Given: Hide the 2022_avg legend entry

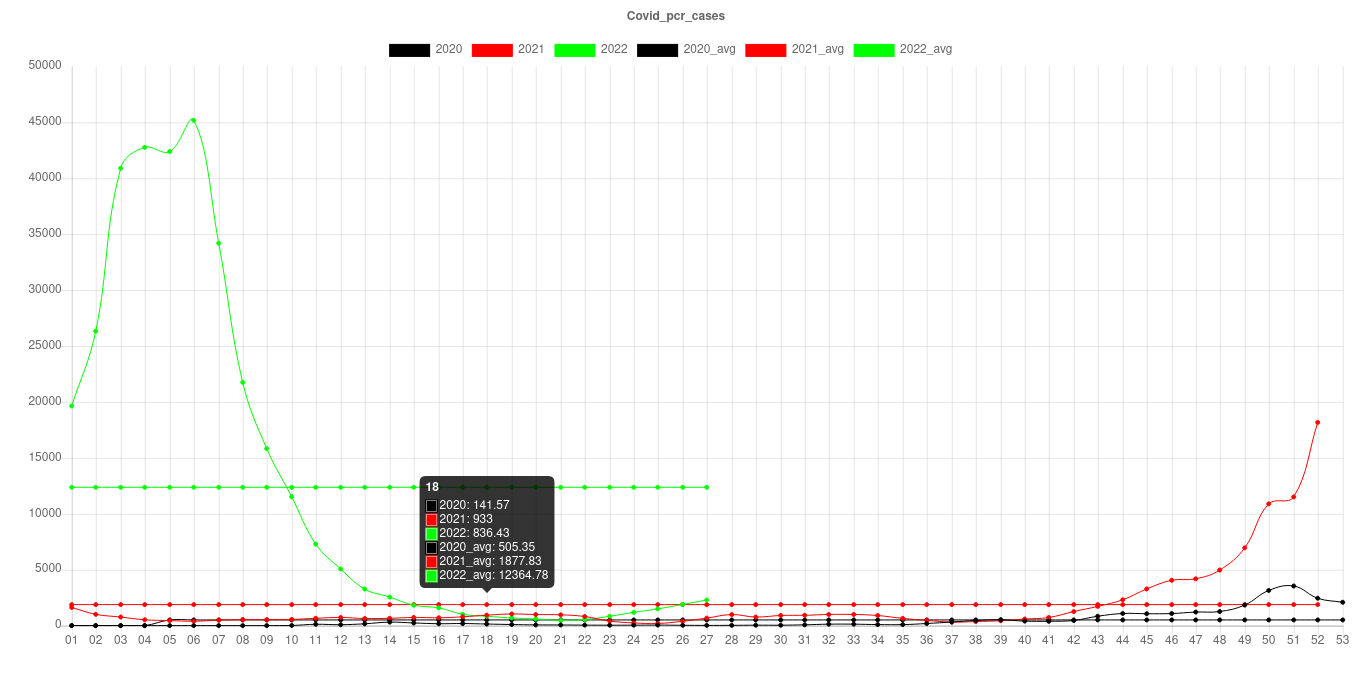Looking at the screenshot, I should click(x=925, y=49).
